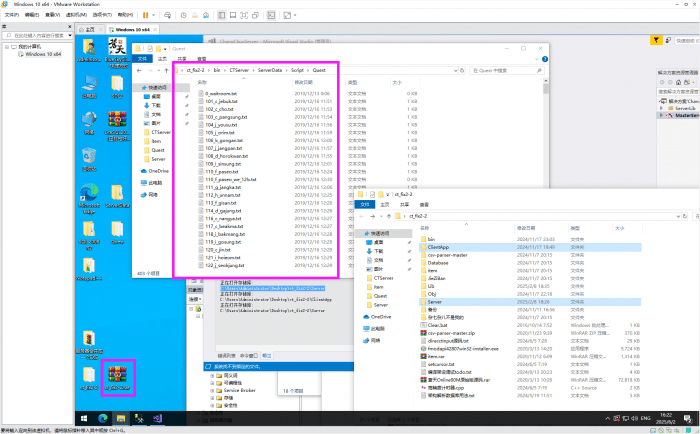
Task: Click OneDrive in ct_fix2-2 navigation pane
Action: click(x=381, y=317)
